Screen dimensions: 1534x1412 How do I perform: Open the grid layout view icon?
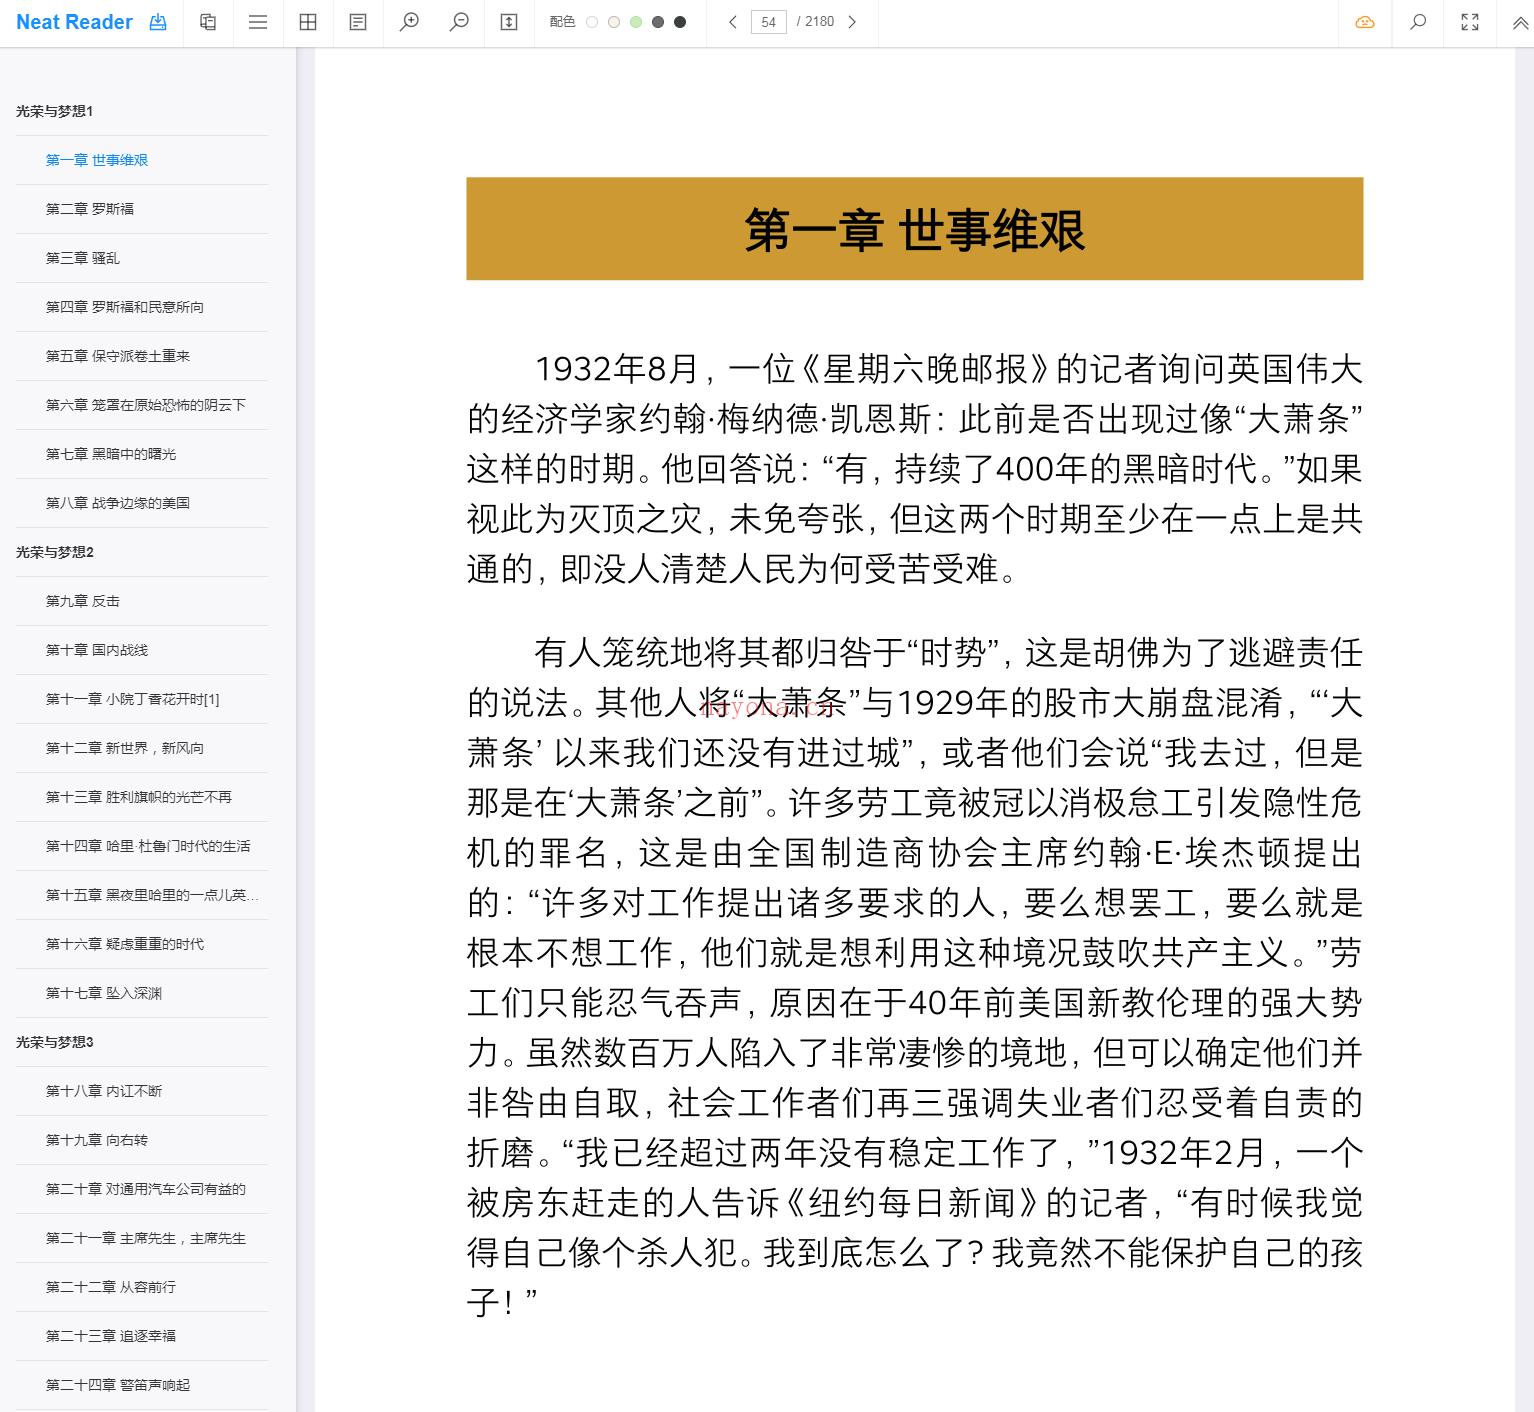click(x=308, y=22)
